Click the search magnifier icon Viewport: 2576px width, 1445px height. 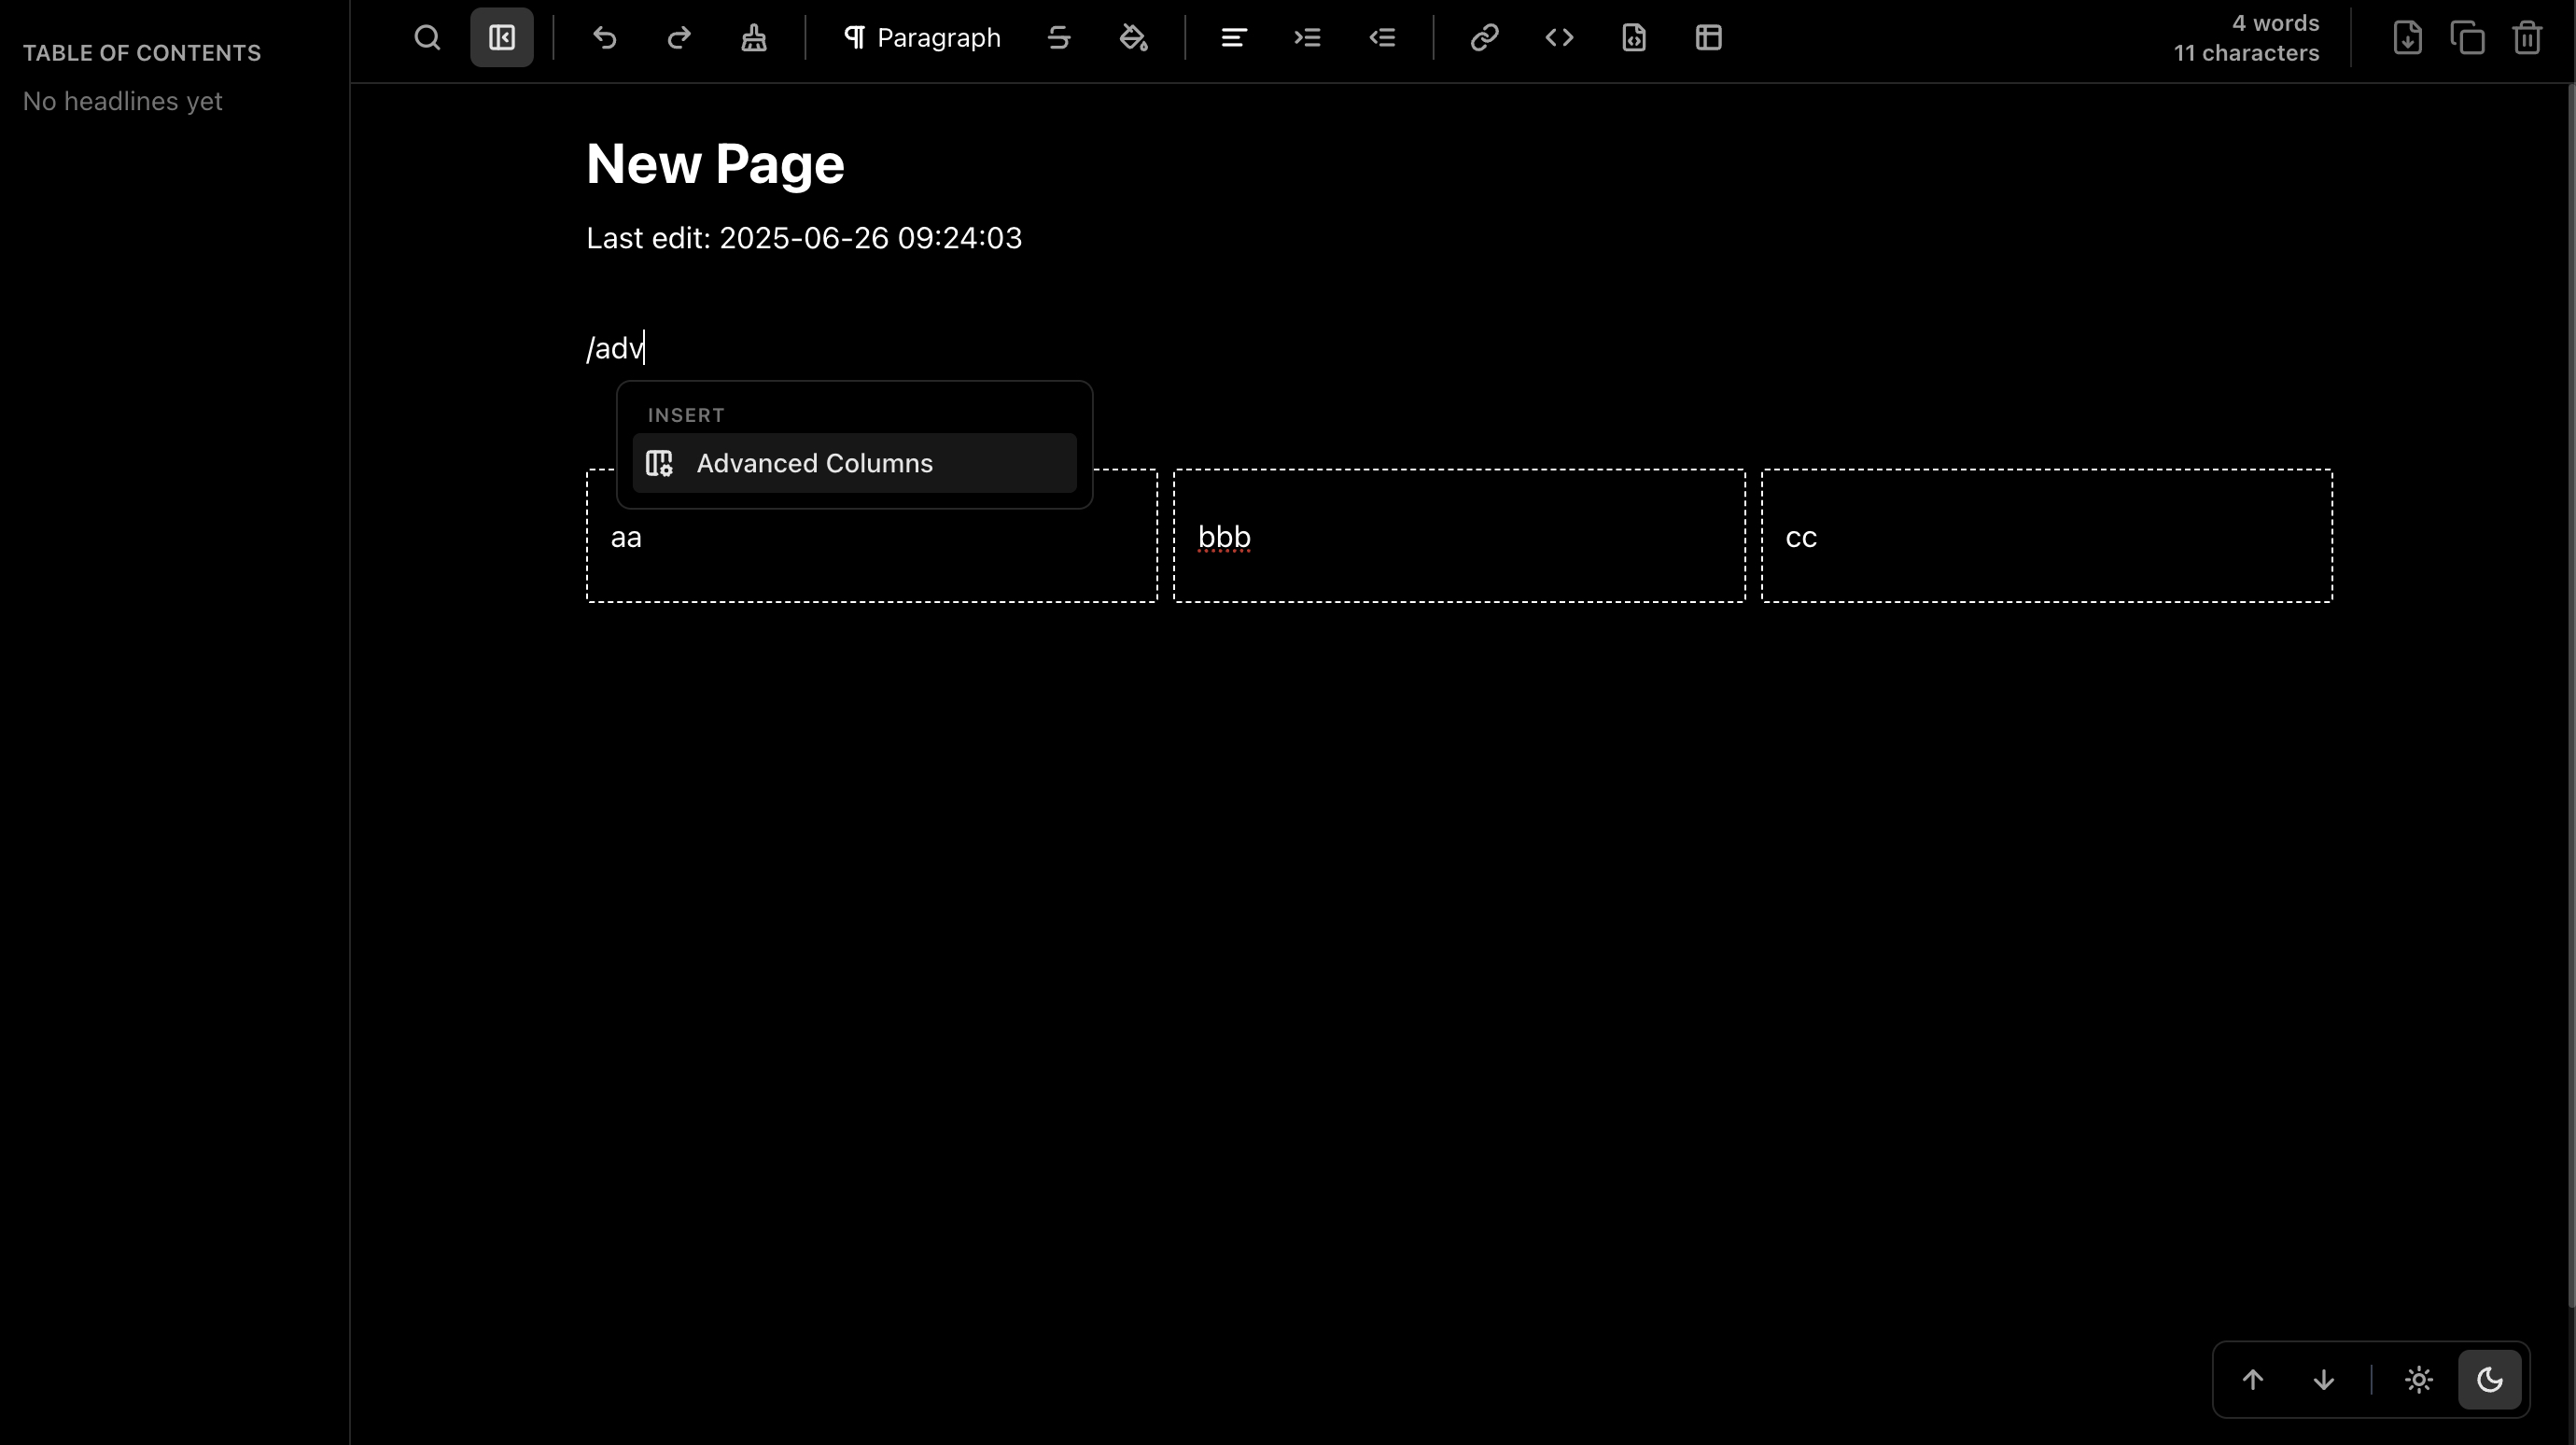tap(427, 38)
